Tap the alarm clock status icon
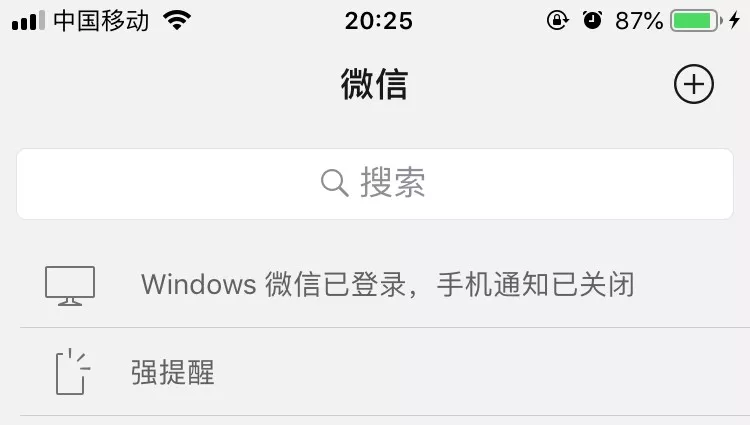 tap(592, 21)
